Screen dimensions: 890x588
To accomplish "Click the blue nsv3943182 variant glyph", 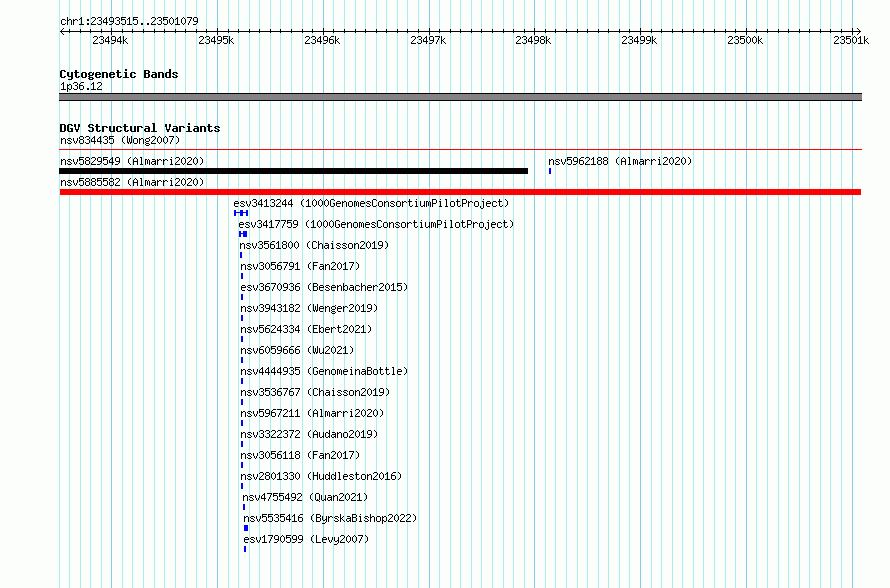I will [x=242, y=318].
